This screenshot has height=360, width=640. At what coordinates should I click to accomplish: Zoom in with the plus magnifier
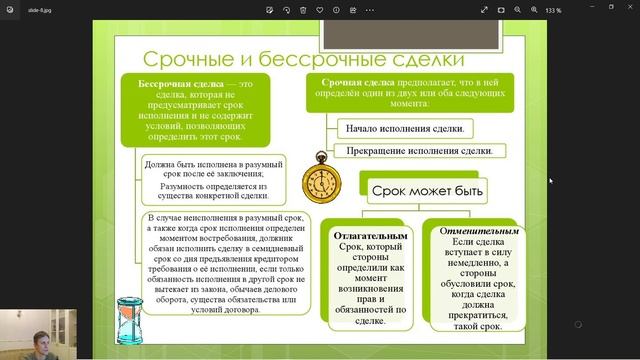click(x=534, y=10)
